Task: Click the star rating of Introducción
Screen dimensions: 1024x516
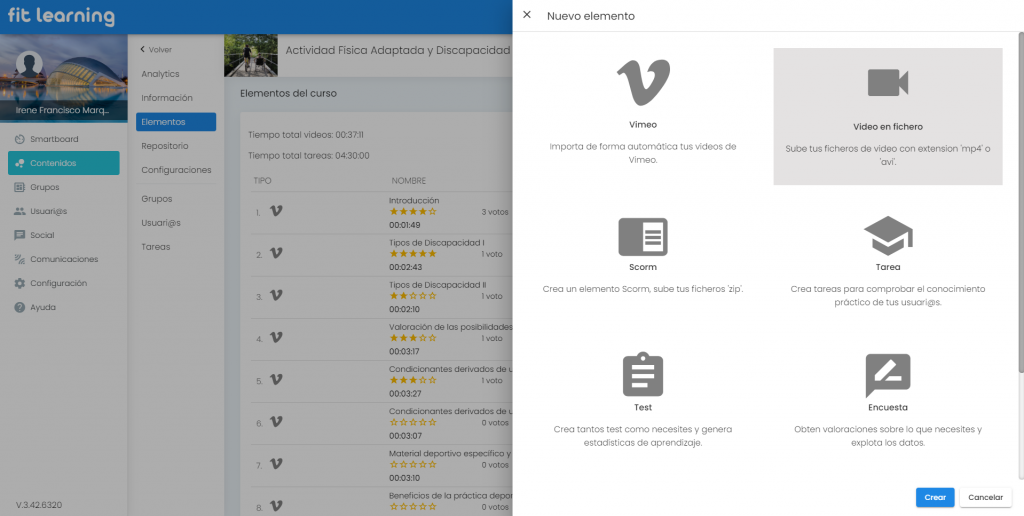Action: (x=412, y=212)
